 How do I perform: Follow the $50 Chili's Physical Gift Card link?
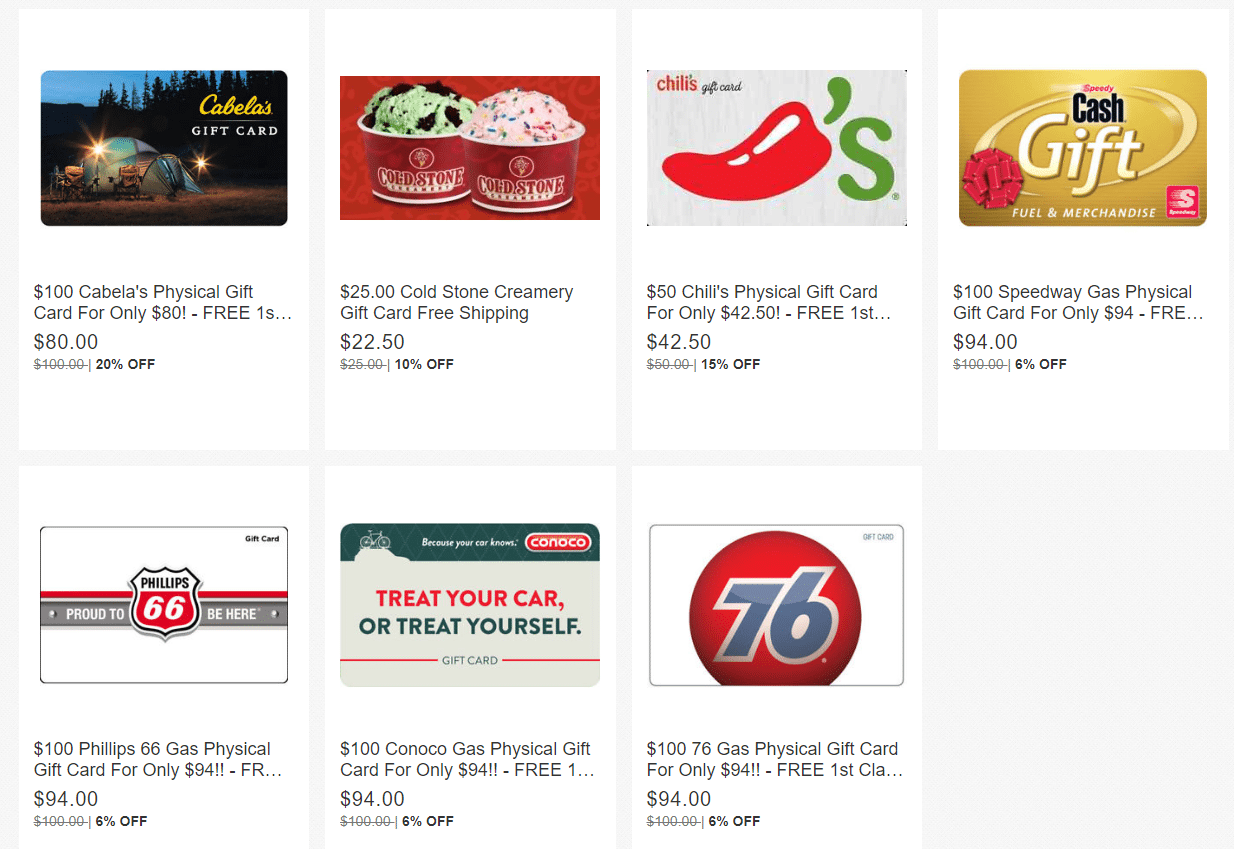[769, 302]
